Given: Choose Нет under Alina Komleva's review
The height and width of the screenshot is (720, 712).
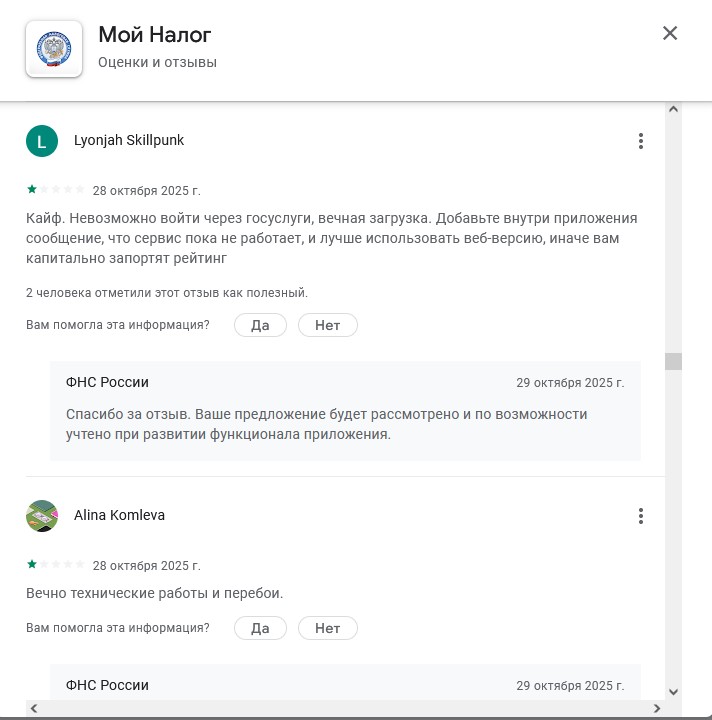Looking at the screenshot, I should click(x=327, y=629).
